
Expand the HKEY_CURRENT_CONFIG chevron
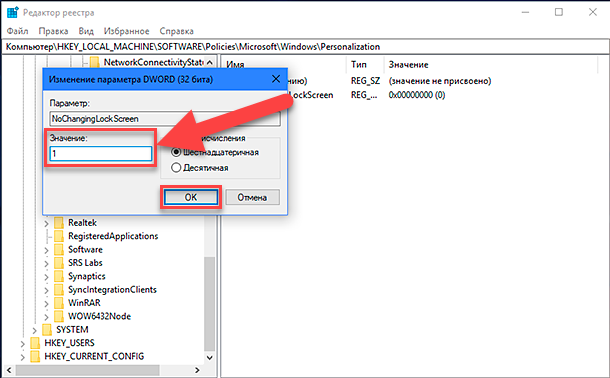(23, 357)
